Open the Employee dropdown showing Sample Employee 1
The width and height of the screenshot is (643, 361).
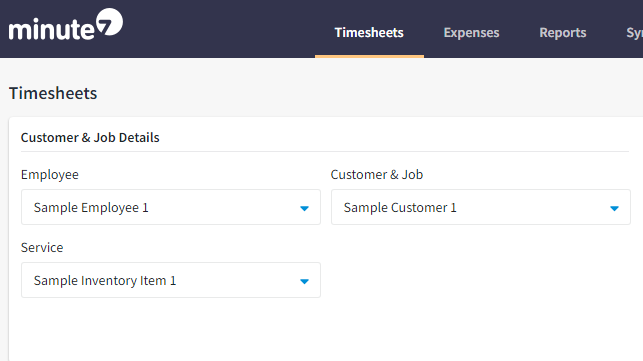pyautogui.click(x=171, y=207)
